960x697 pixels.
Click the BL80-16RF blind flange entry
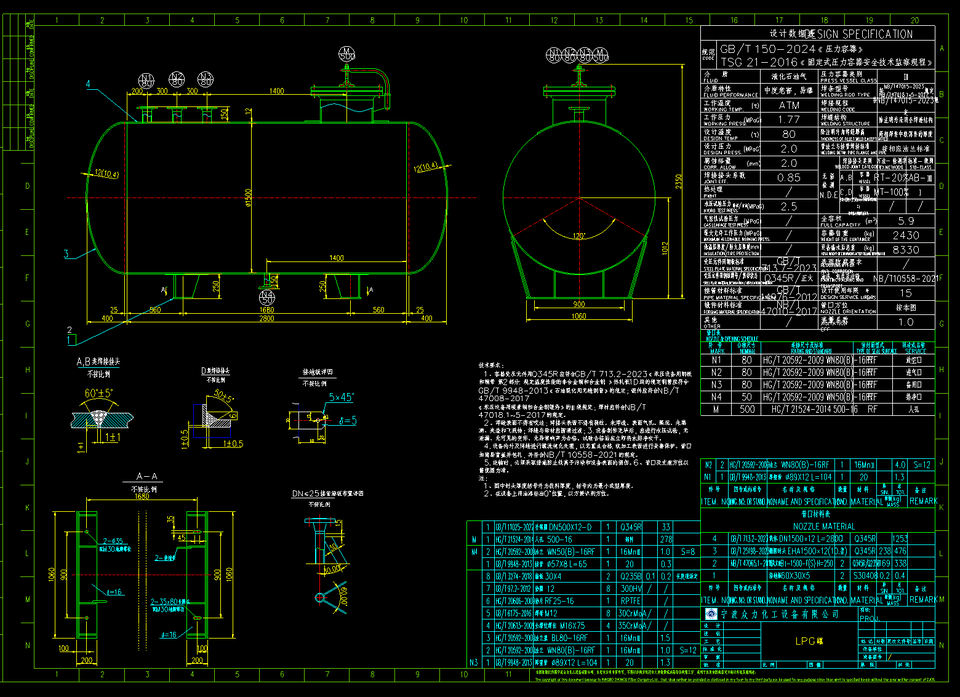[x=569, y=638]
